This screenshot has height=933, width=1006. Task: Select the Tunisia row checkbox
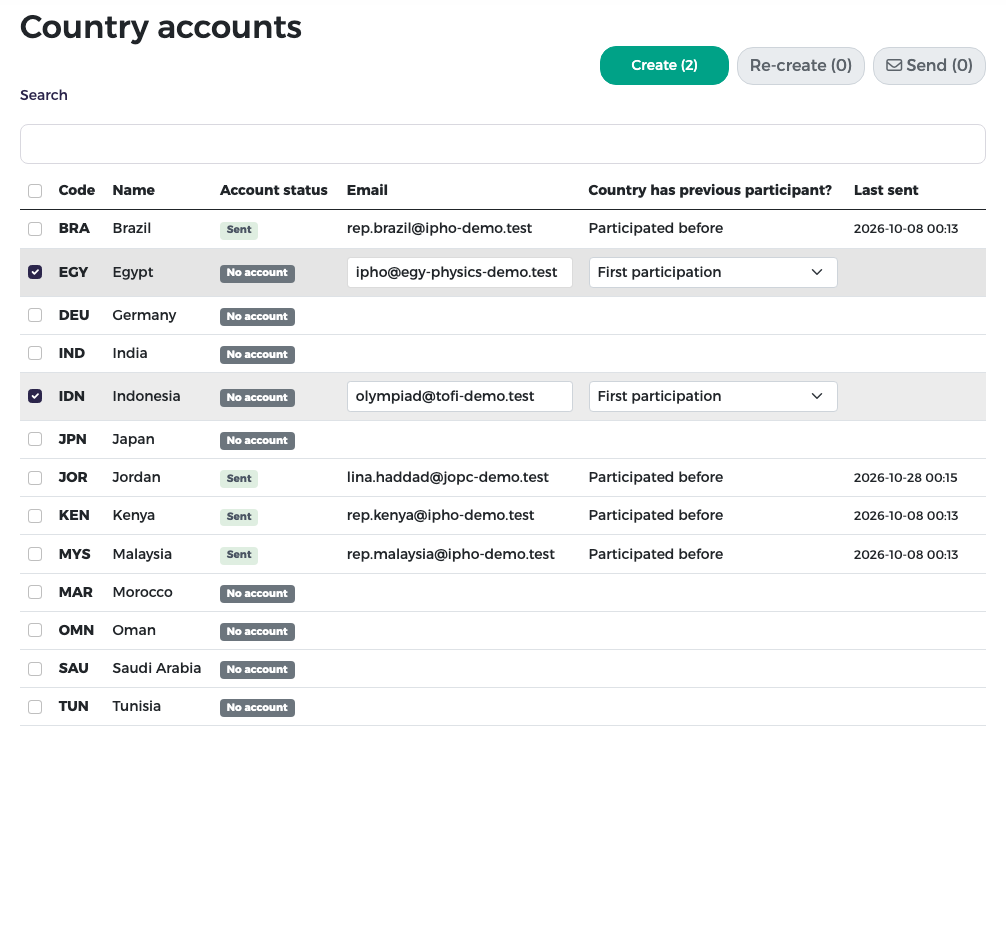(x=35, y=706)
